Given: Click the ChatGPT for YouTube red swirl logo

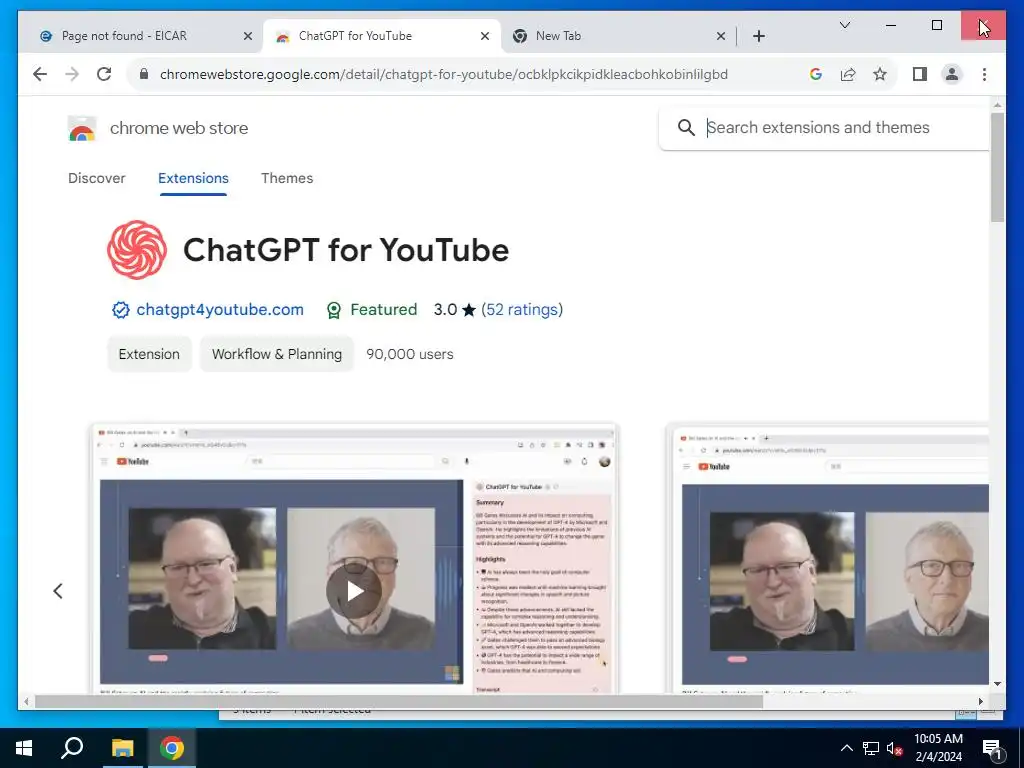Looking at the screenshot, I should 137,250.
